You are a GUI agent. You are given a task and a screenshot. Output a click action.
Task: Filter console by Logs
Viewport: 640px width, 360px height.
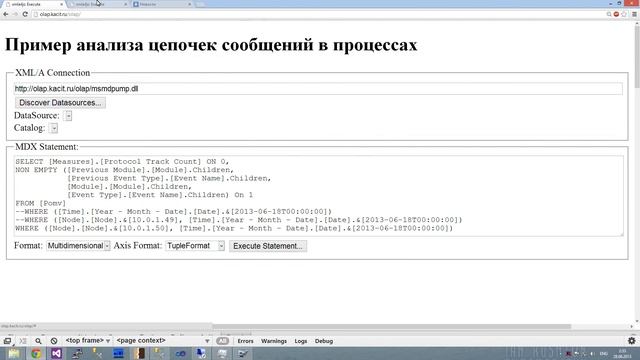tap(301, 341)
